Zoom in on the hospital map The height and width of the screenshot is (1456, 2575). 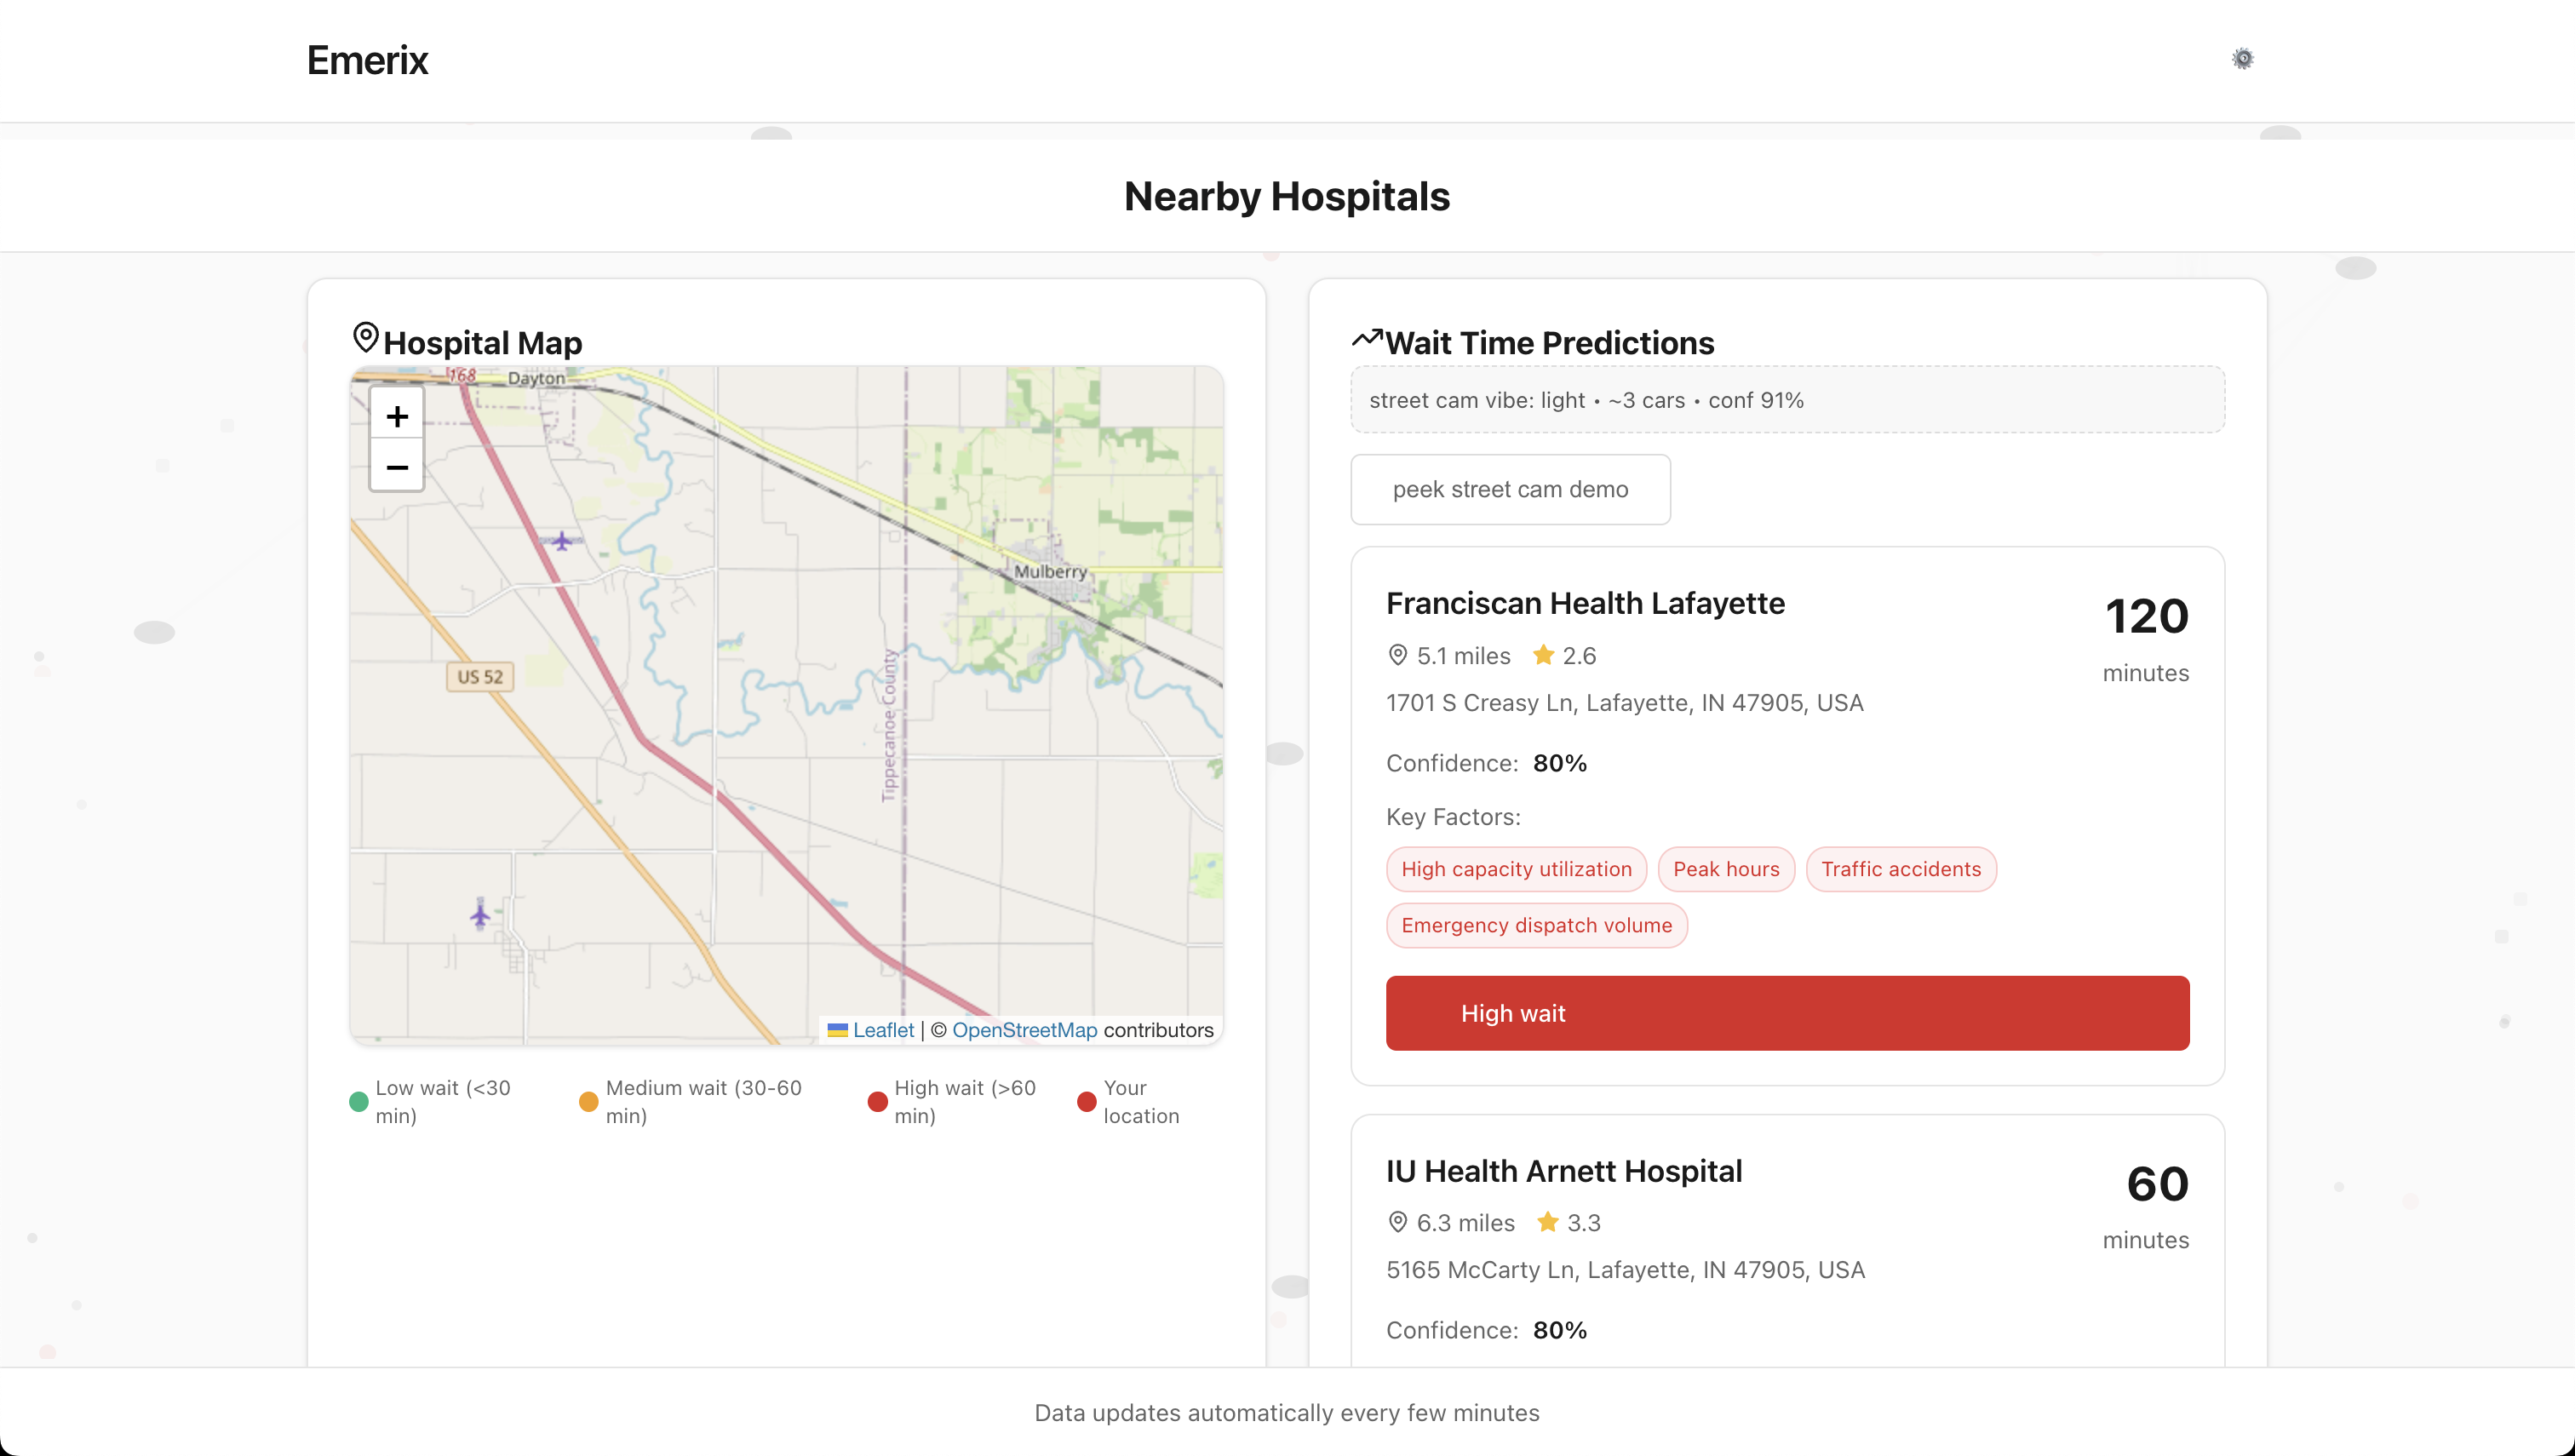[397, 416]
